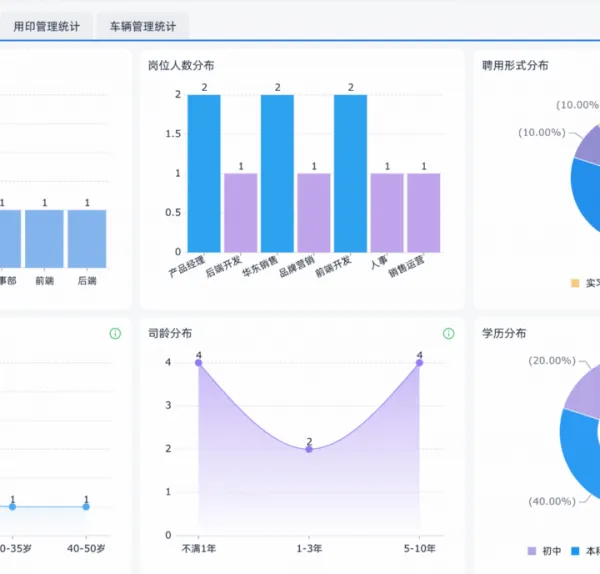This screenshot has width=600, height=574.
Task: Click the 后端开发 axis label
Action: (224, 266)
